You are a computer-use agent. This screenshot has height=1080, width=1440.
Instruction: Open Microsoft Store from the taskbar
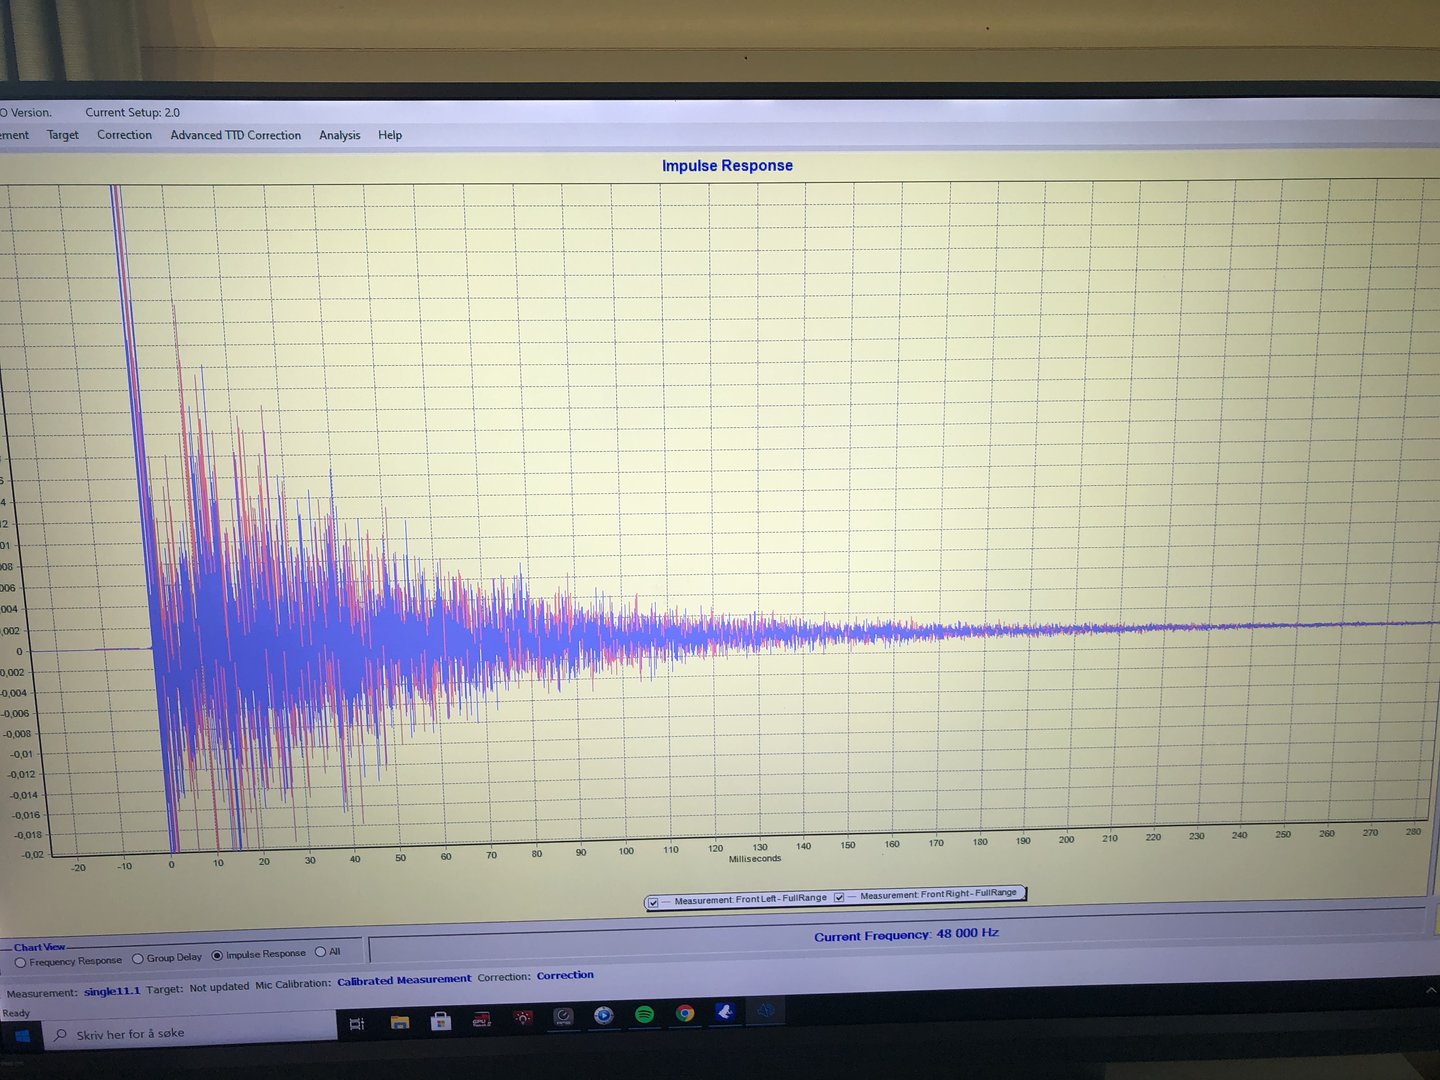click(440, 1021)
